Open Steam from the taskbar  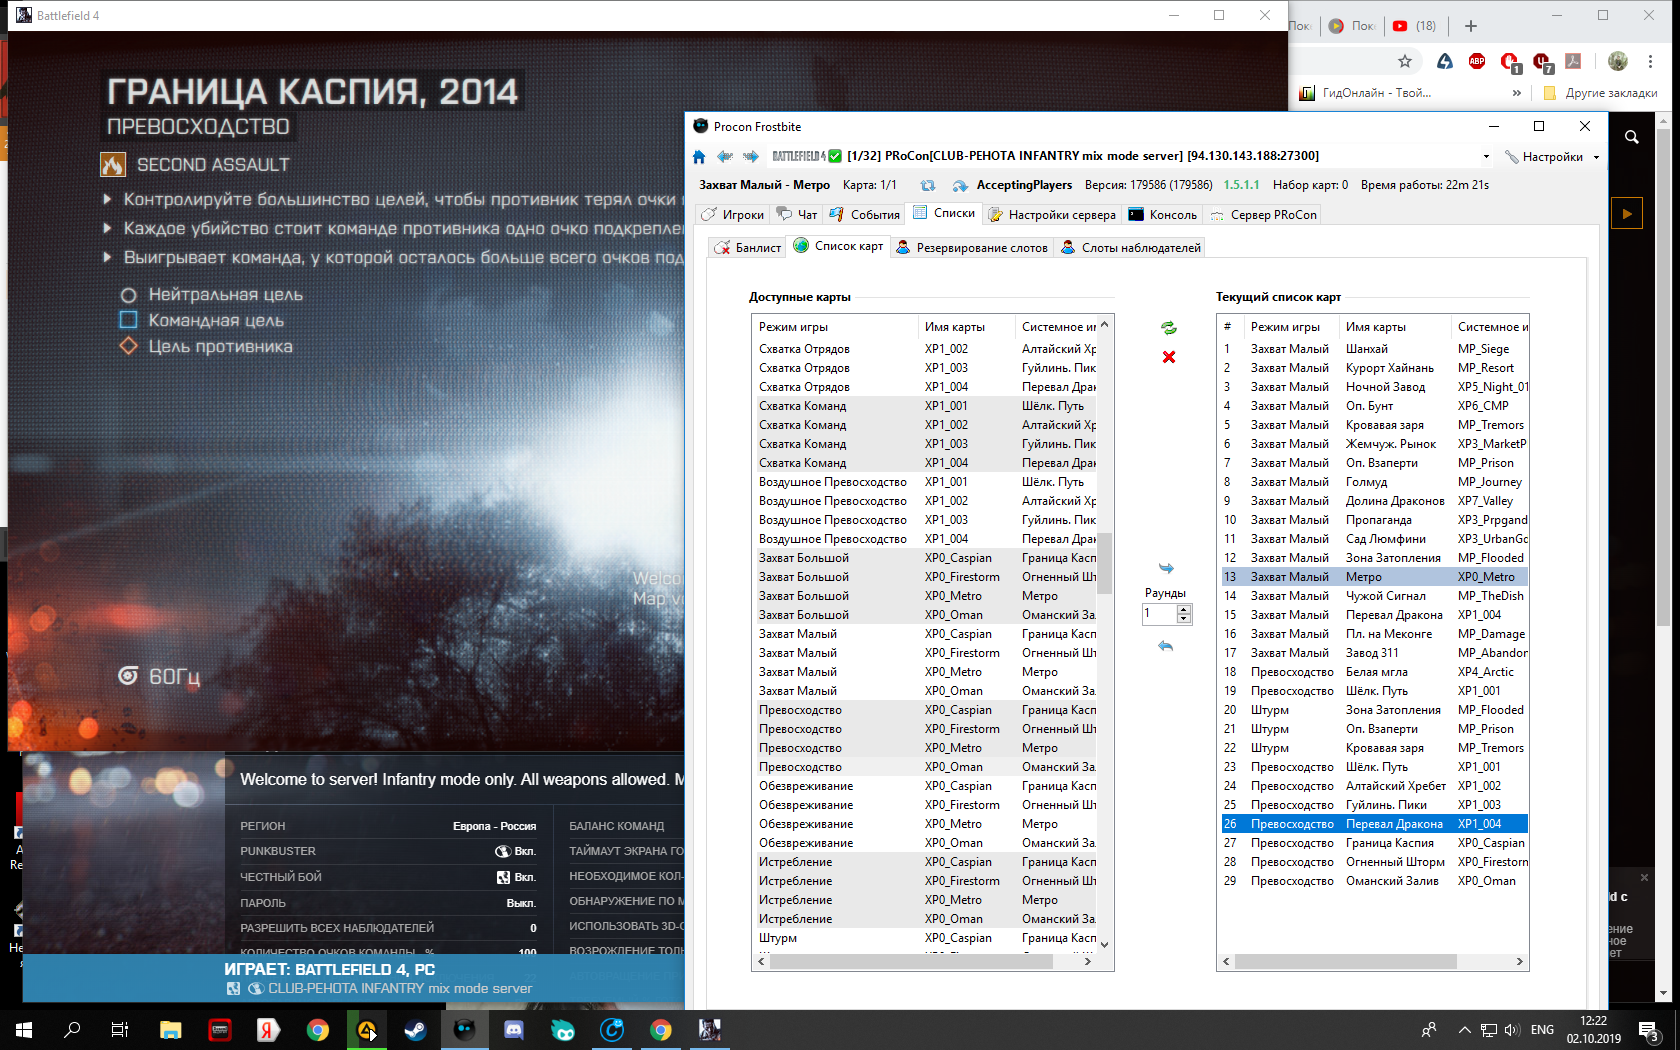(x=415, y=1029)
